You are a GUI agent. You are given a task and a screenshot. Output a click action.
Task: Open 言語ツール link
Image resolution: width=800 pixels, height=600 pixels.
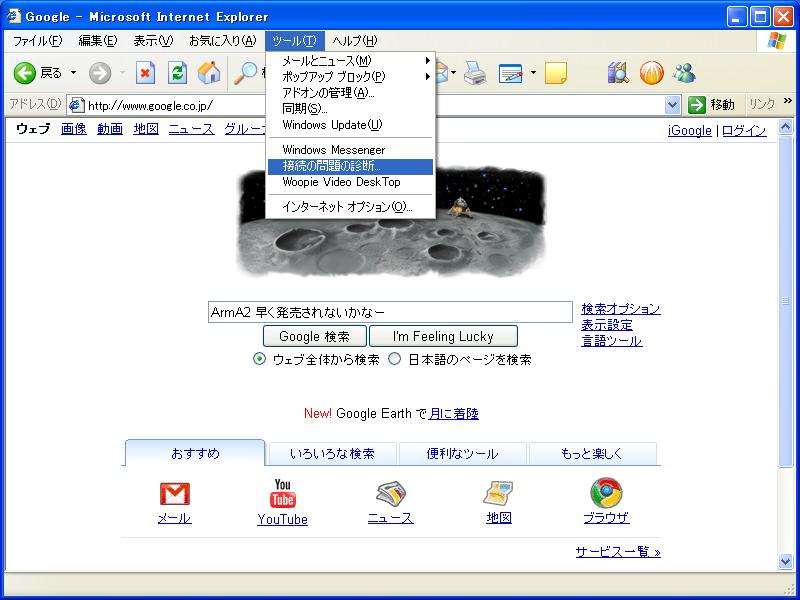(611, 341)
